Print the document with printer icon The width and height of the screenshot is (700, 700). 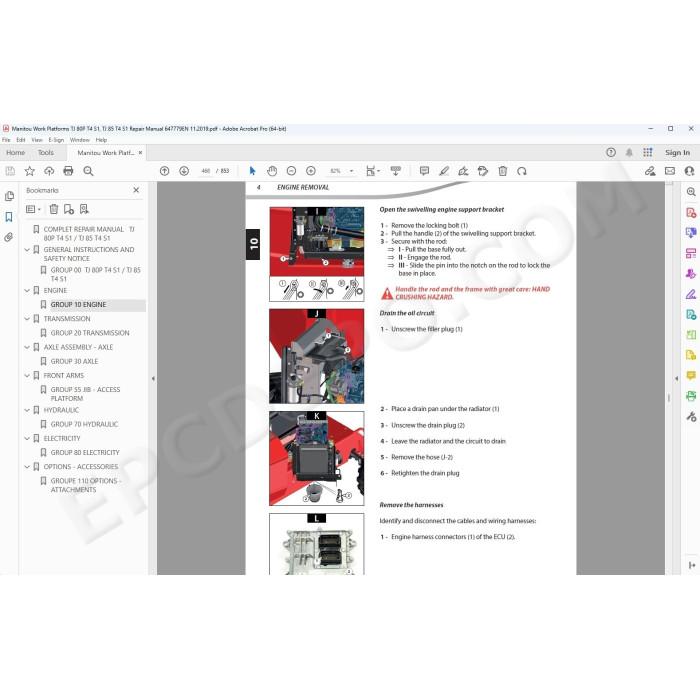click(x=68, y=171)
